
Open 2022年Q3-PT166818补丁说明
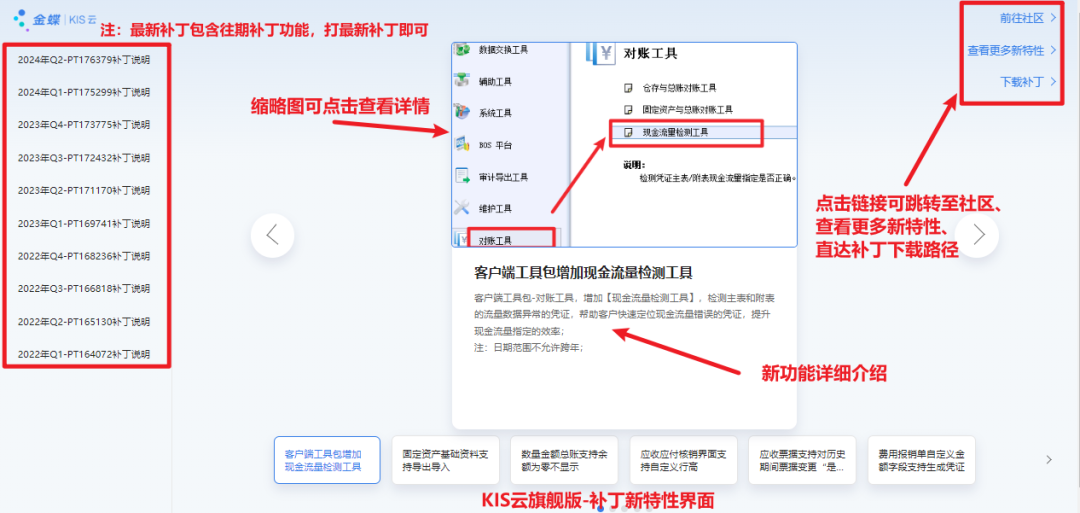(84, 289)
